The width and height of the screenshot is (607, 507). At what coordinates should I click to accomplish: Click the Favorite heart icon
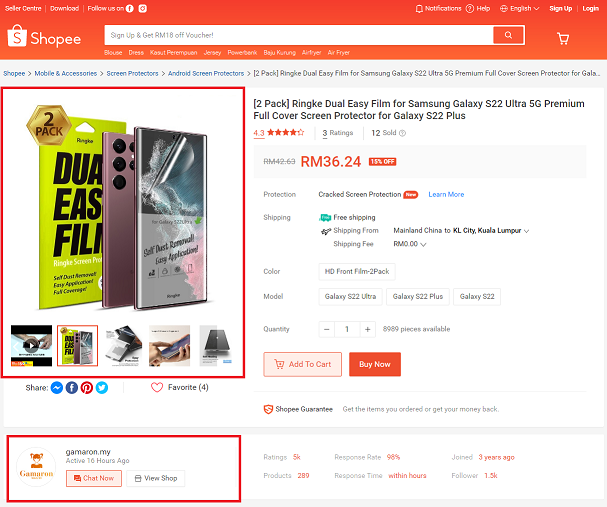157,387
